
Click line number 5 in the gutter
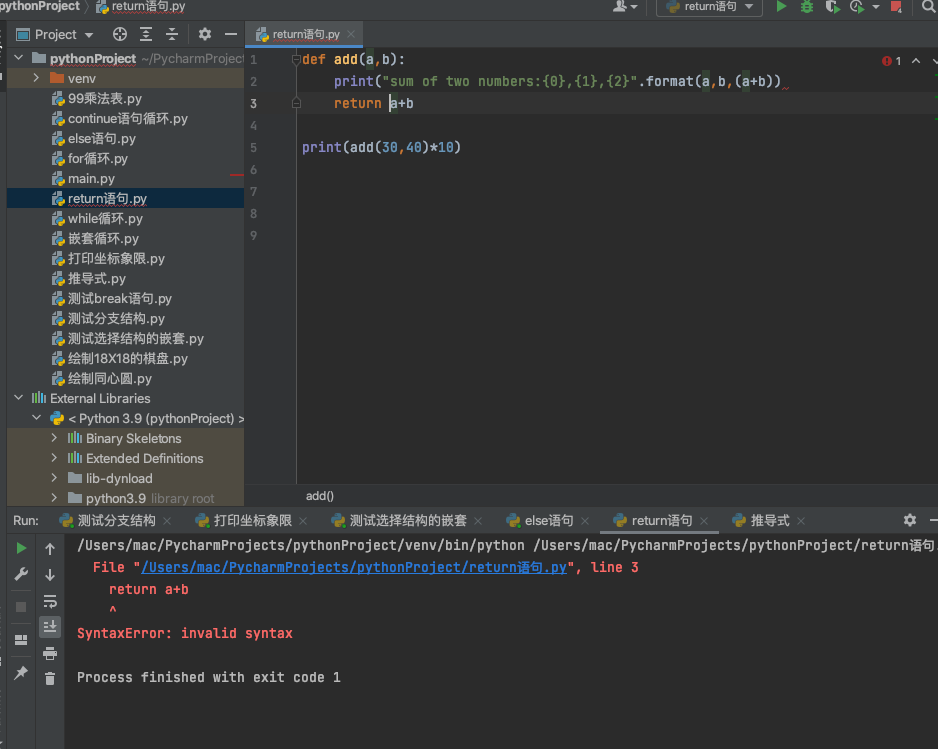[254, 148]
